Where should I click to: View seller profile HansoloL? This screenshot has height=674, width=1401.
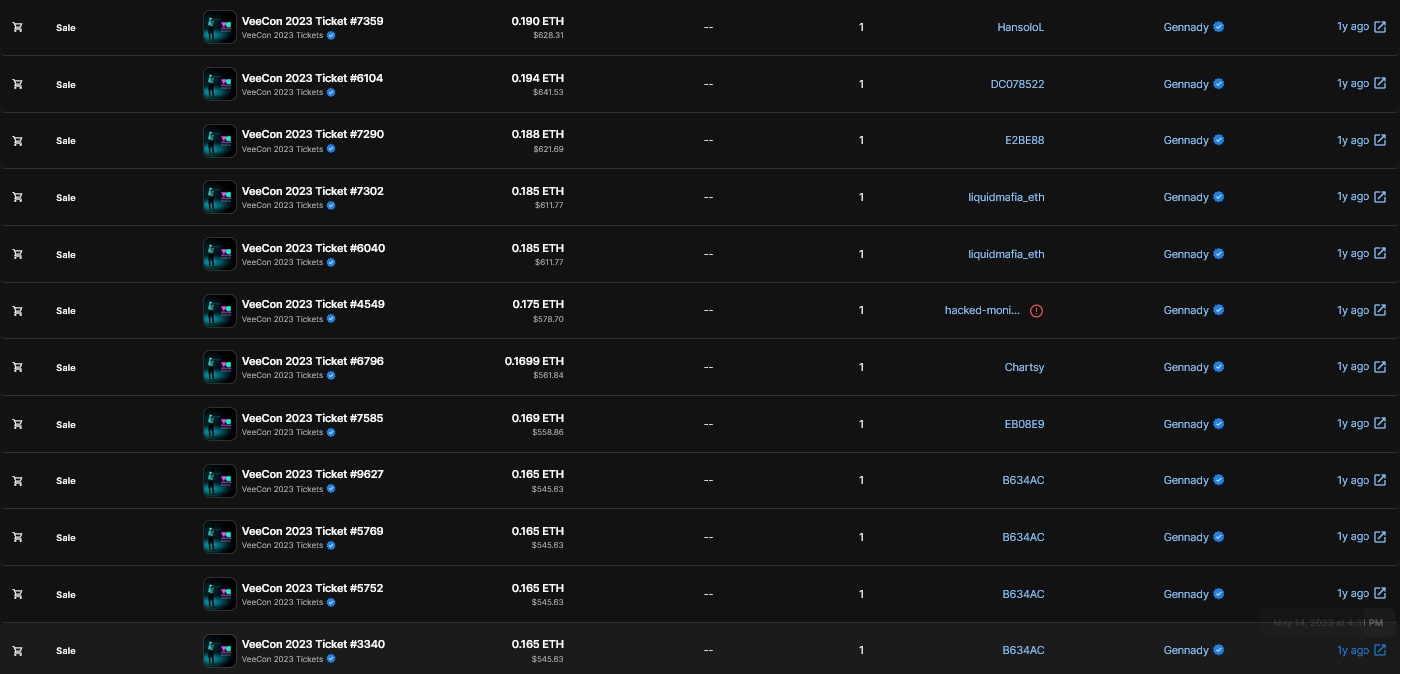1020,28
